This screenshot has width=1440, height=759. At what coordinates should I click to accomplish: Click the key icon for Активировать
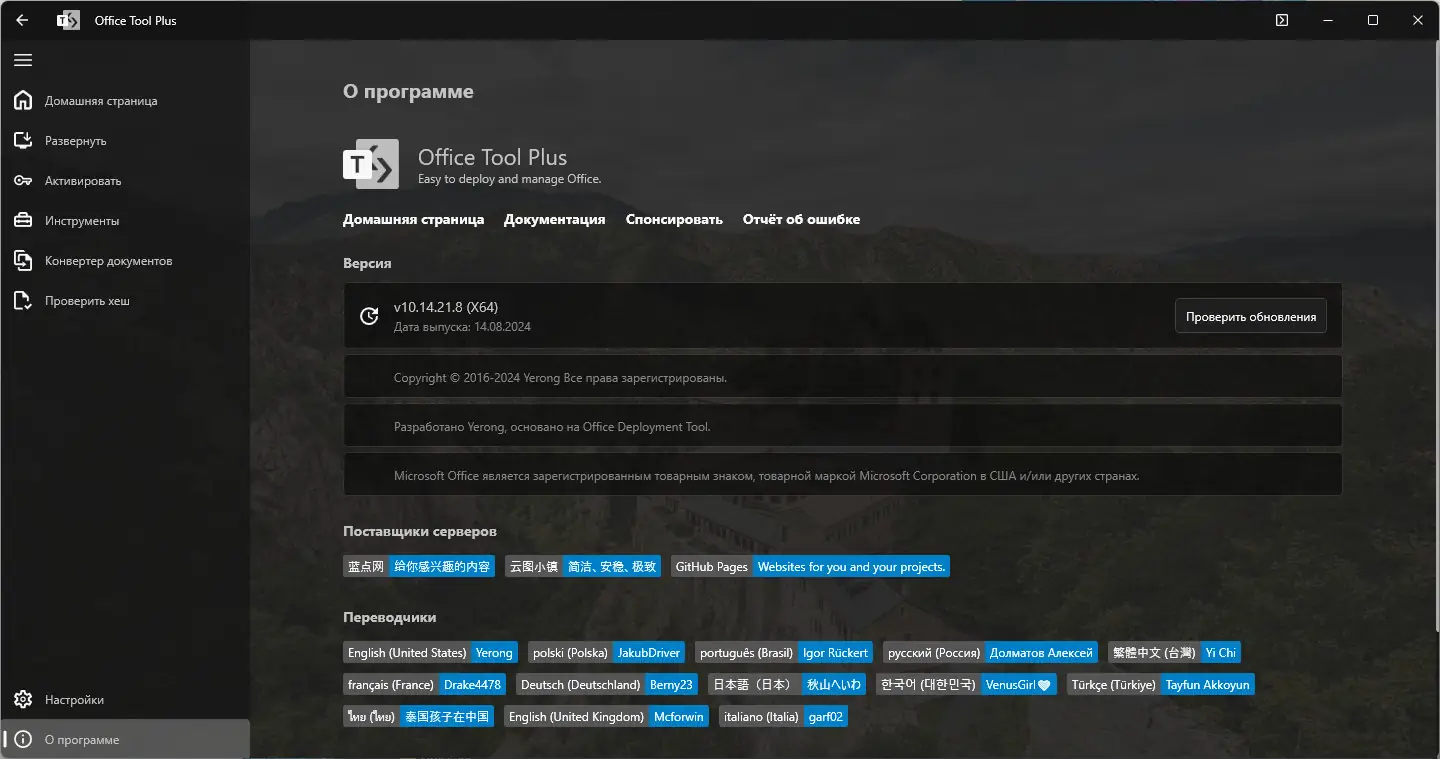[x=24, y=180]
